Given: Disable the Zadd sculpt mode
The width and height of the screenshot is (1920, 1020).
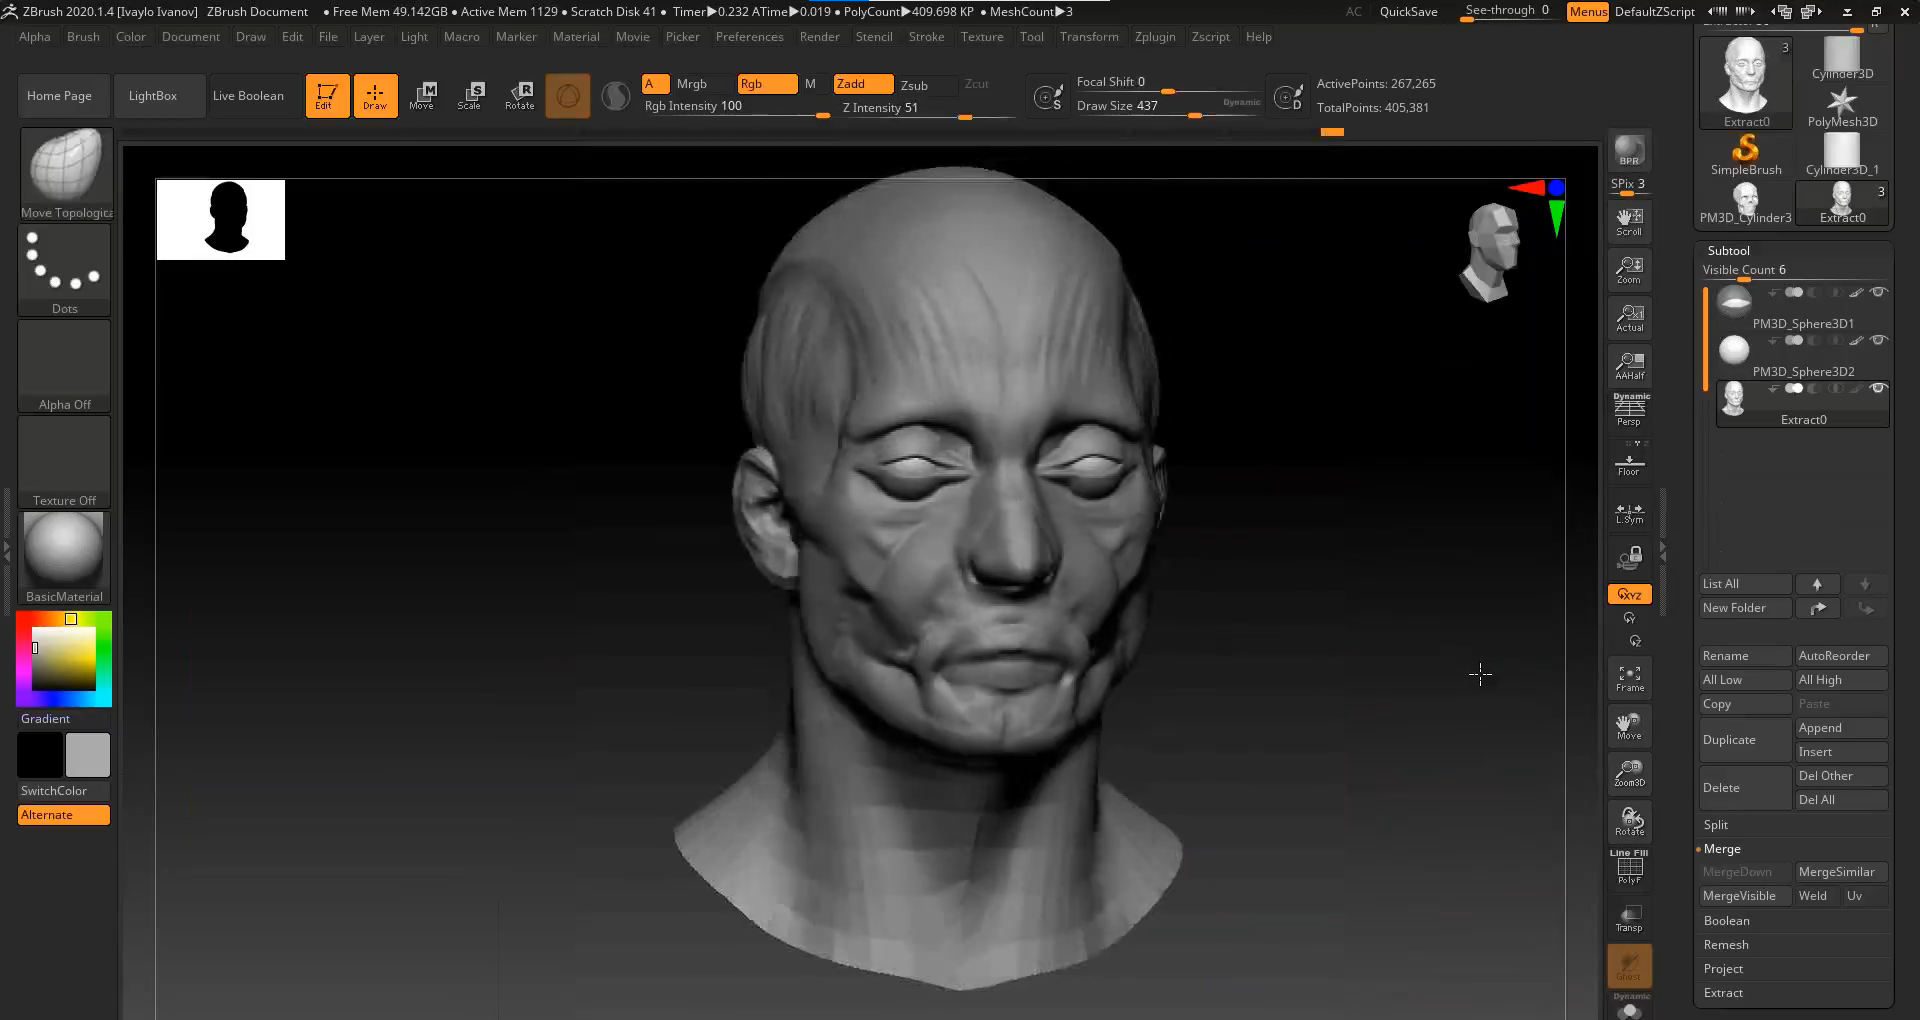Looking at the screenshot, I should click(863, 84).
